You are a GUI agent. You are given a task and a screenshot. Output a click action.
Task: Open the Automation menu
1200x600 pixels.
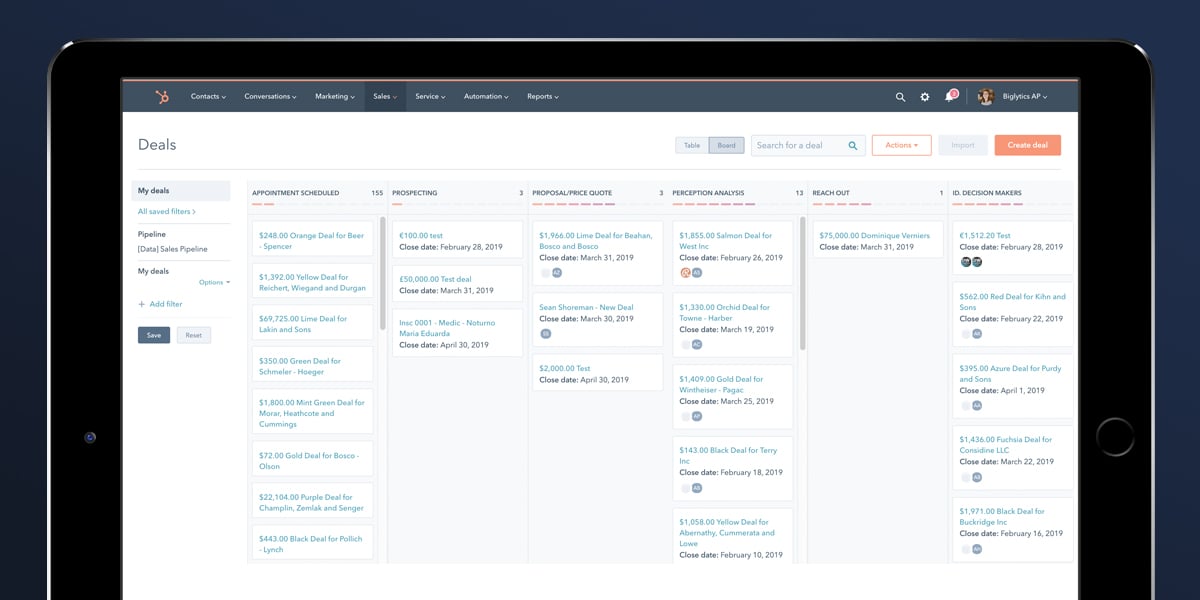click(x=486, y=97)
